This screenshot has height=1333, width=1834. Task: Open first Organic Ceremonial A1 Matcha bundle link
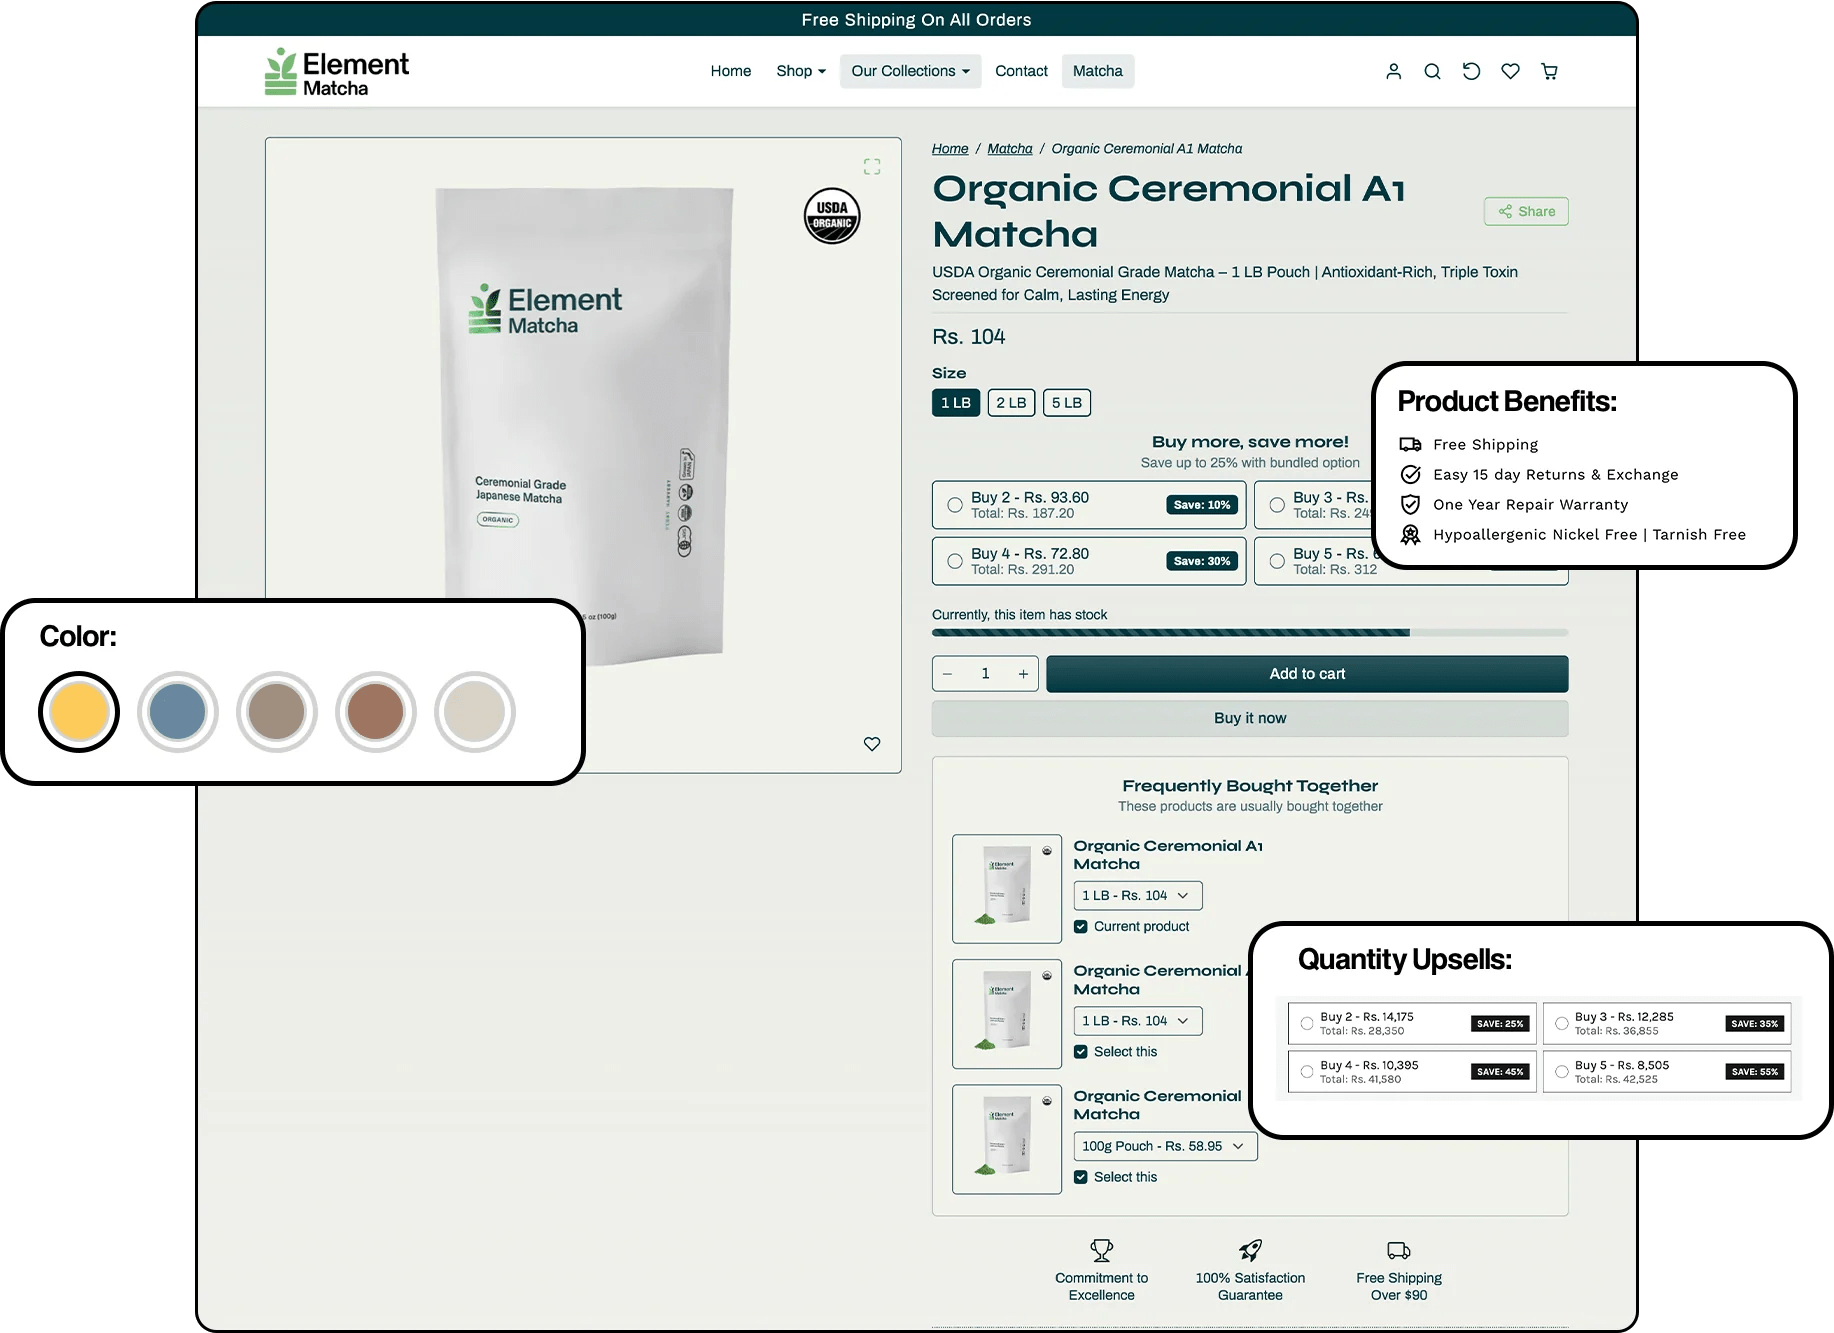click(x=1168, y=855)
